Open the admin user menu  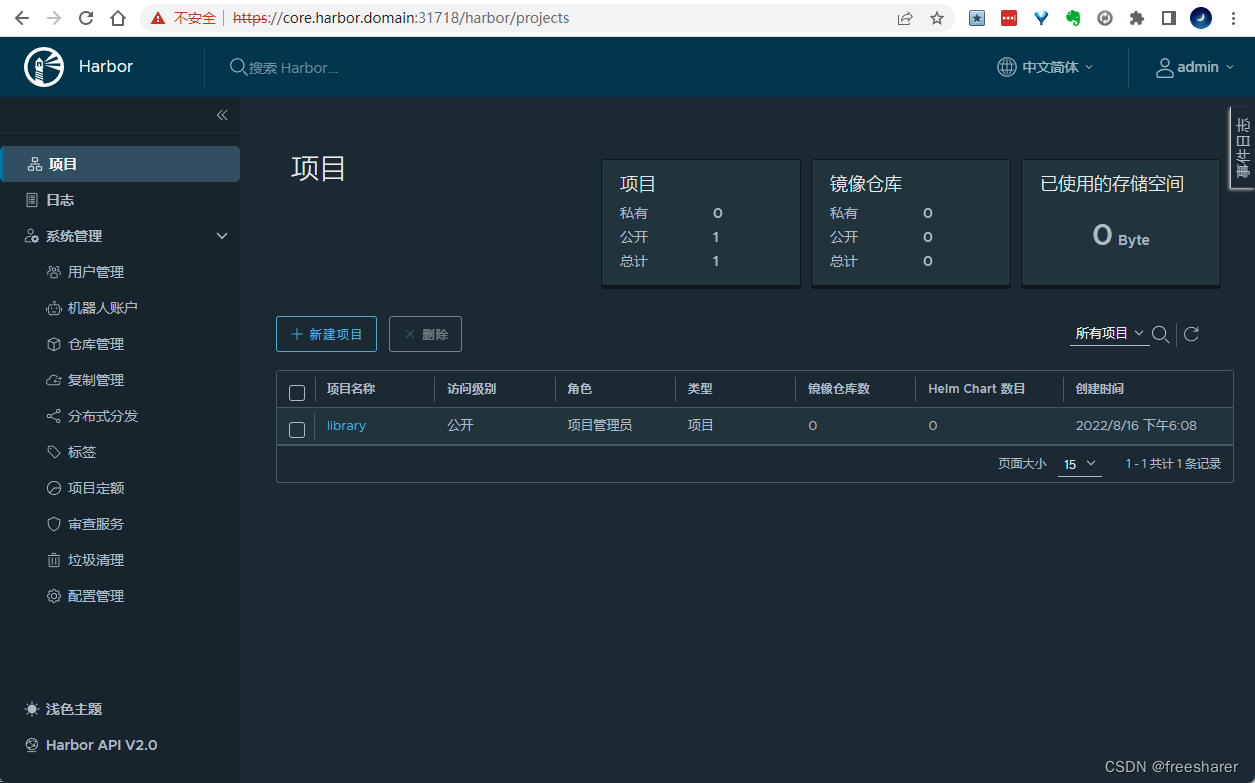pos(1196,67)
